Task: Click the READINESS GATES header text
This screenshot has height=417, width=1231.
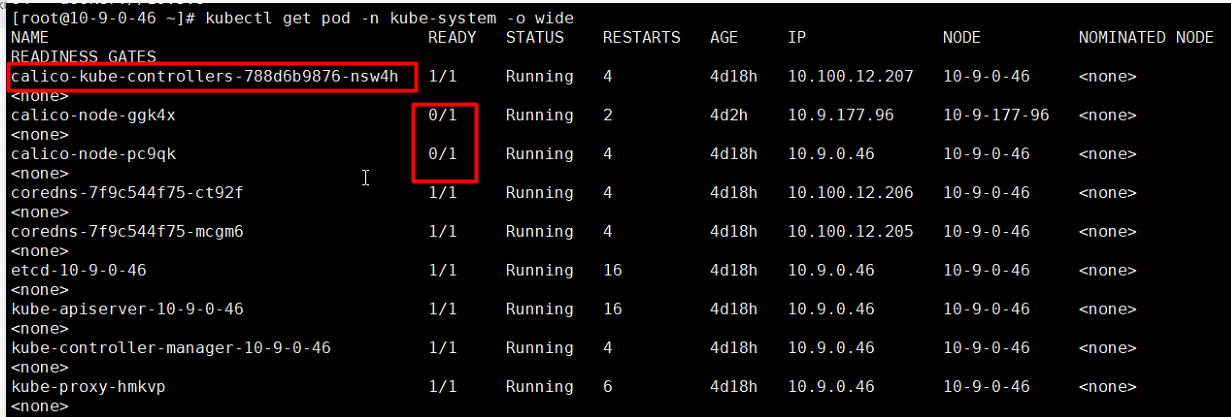Action: [x=83, y=57]
